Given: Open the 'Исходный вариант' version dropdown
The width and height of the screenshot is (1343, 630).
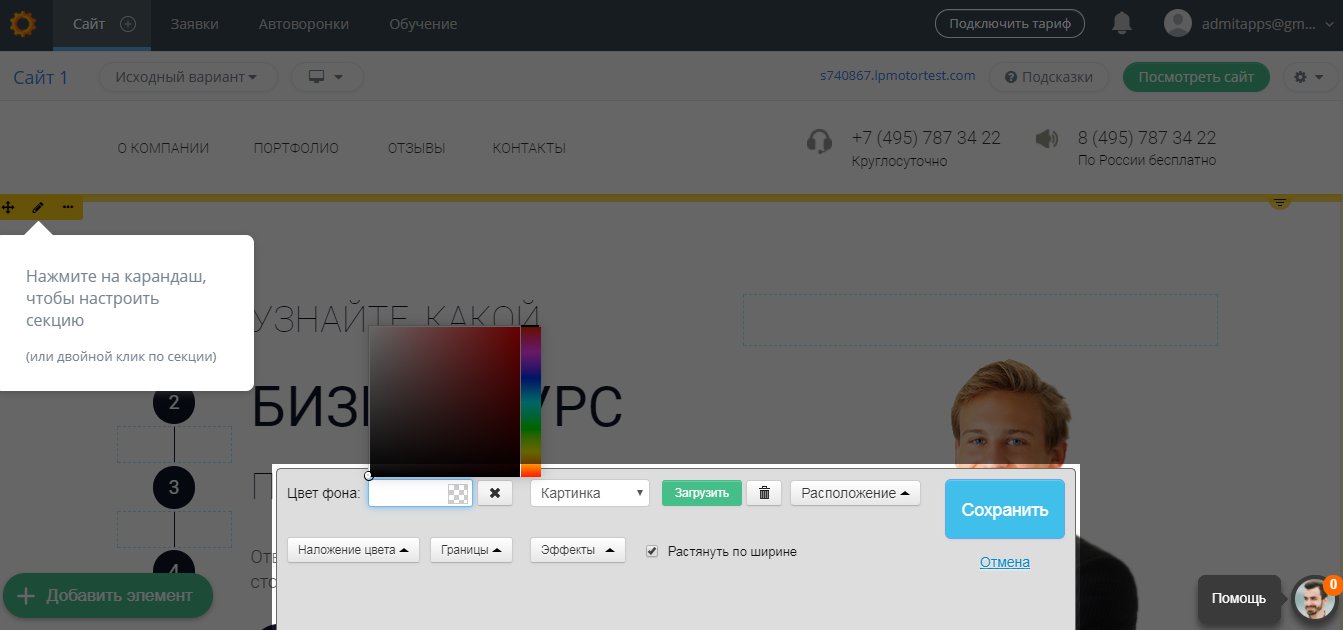Looking at the screenshot, I should (187, 76).
